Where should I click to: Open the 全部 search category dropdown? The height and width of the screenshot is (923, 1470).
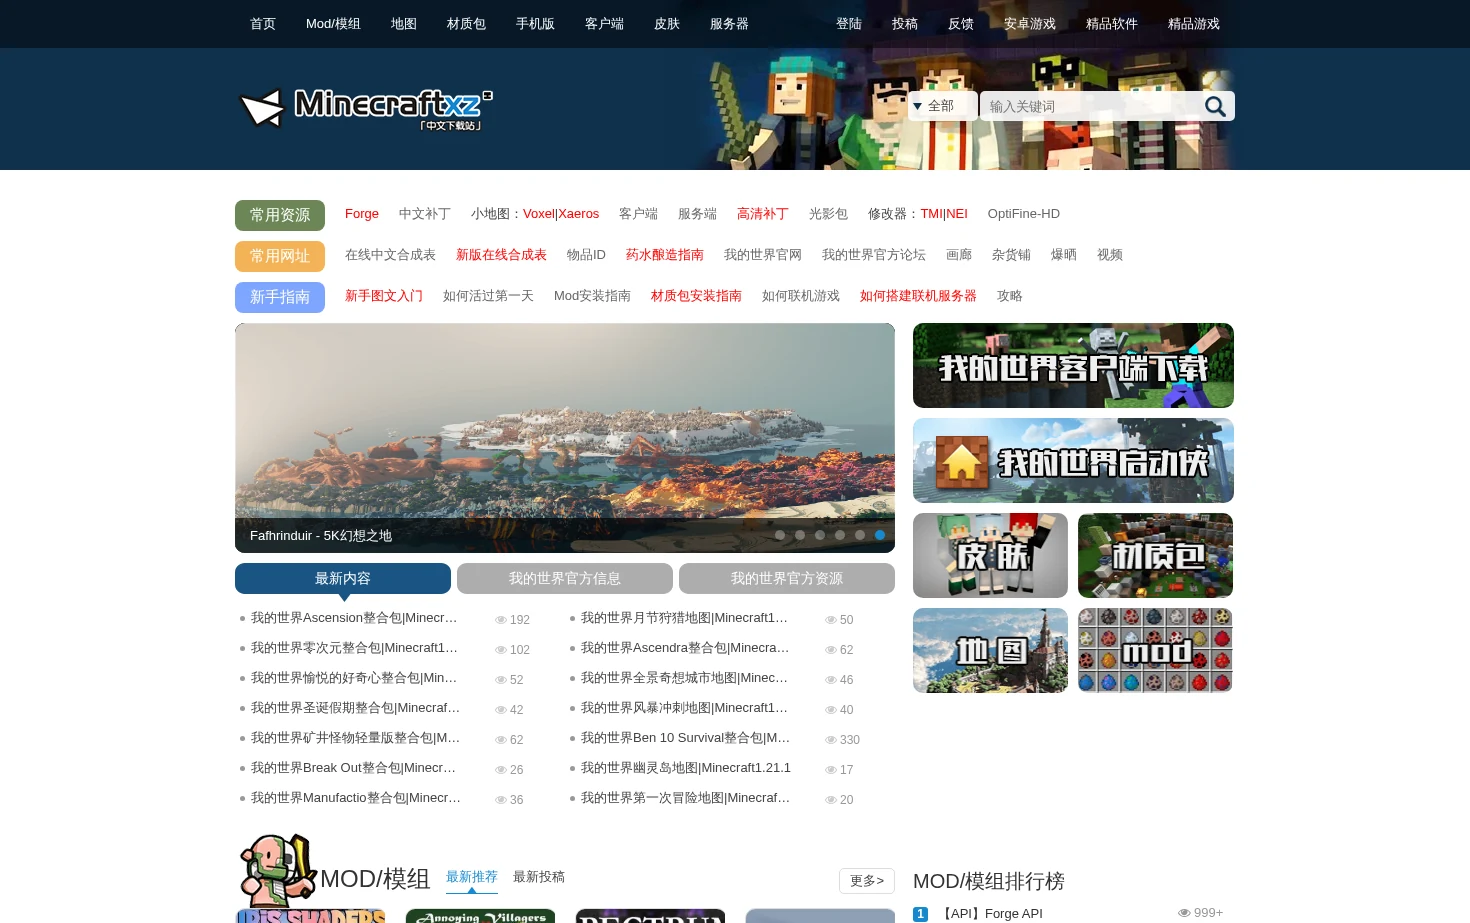pos(942,106)
